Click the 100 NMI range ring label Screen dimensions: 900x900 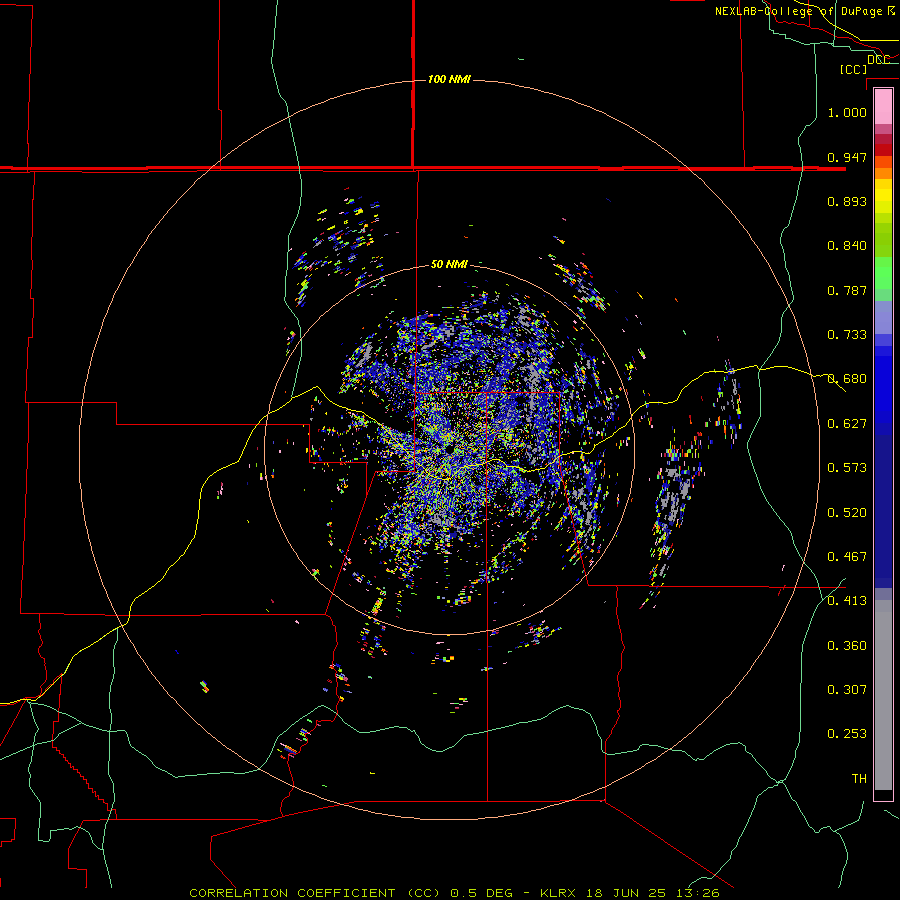[x=449, y=79]
